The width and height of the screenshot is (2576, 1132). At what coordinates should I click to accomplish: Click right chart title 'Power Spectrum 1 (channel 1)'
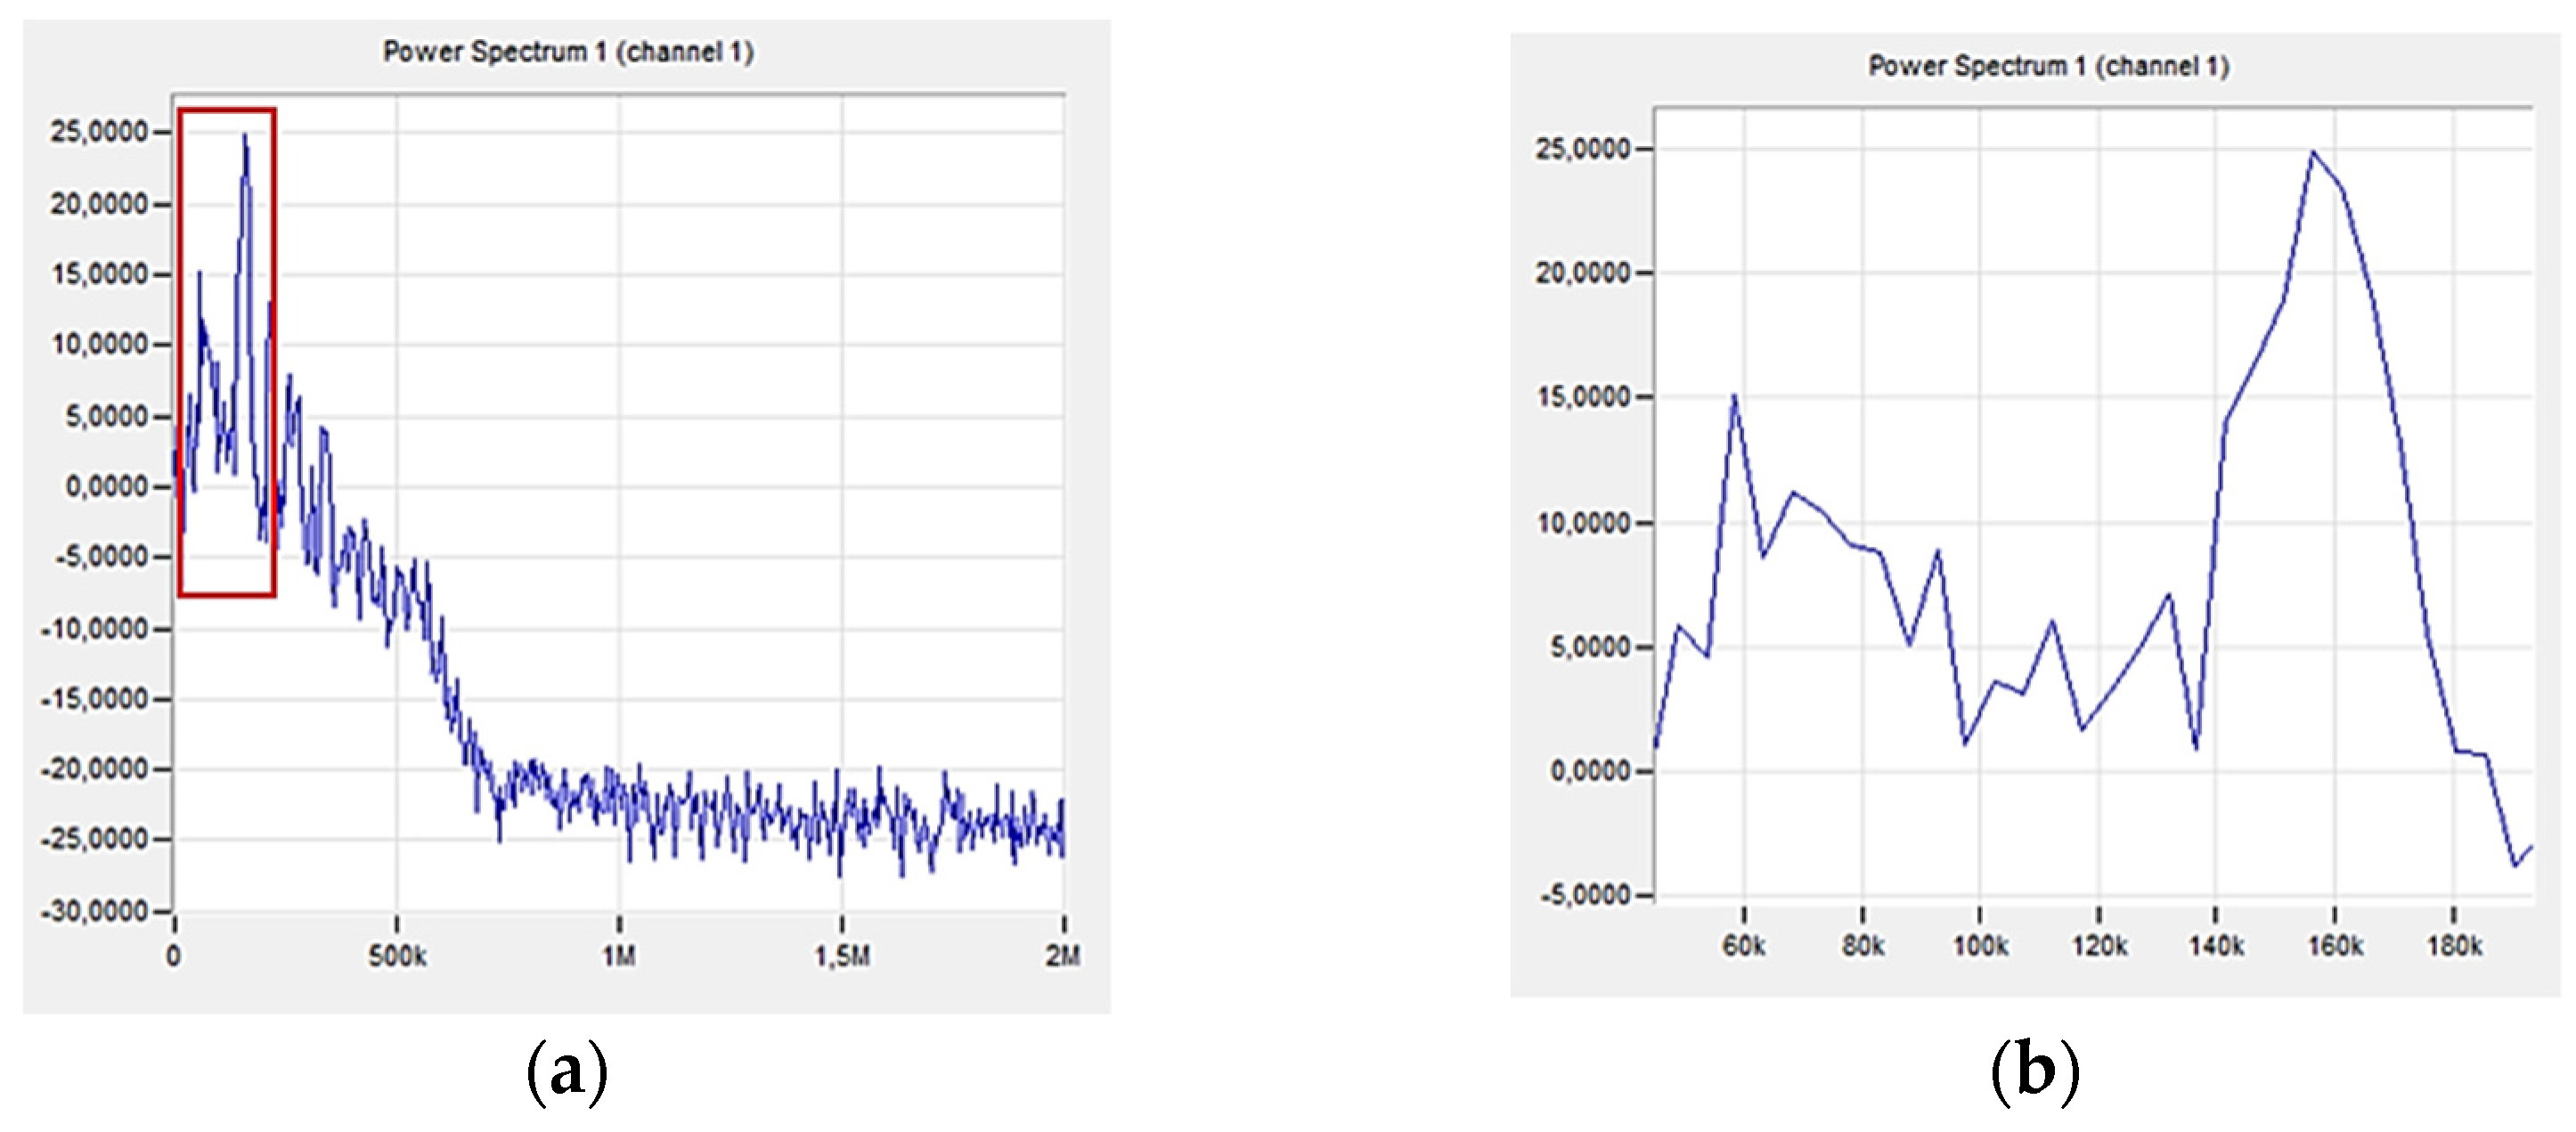pyautogui.click(x=2048, y=66)
